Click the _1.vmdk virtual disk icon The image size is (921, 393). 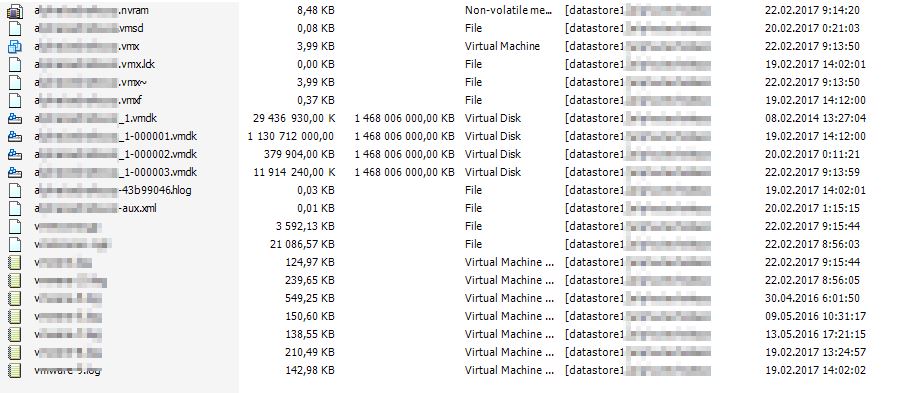tap(15, 119)
